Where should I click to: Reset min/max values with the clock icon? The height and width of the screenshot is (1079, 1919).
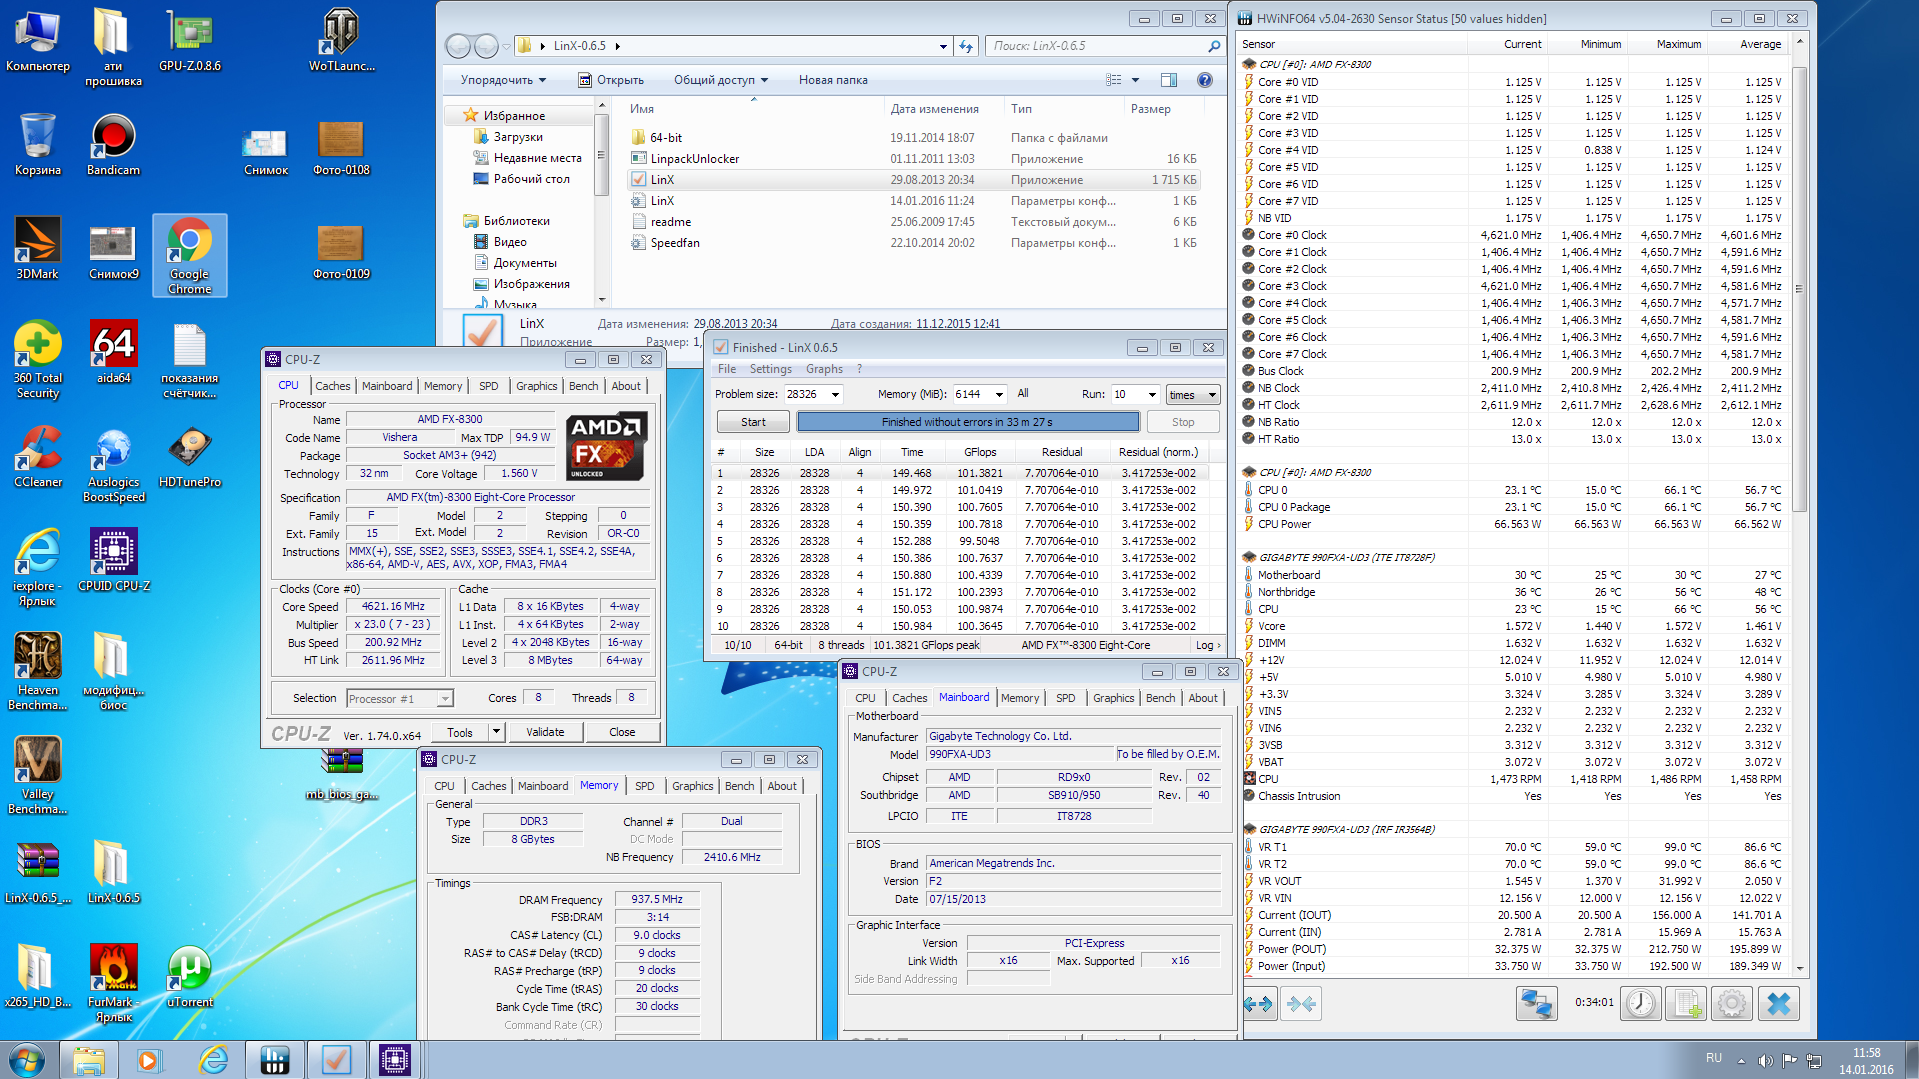pyautogui.click(x=1640, y=1003)
